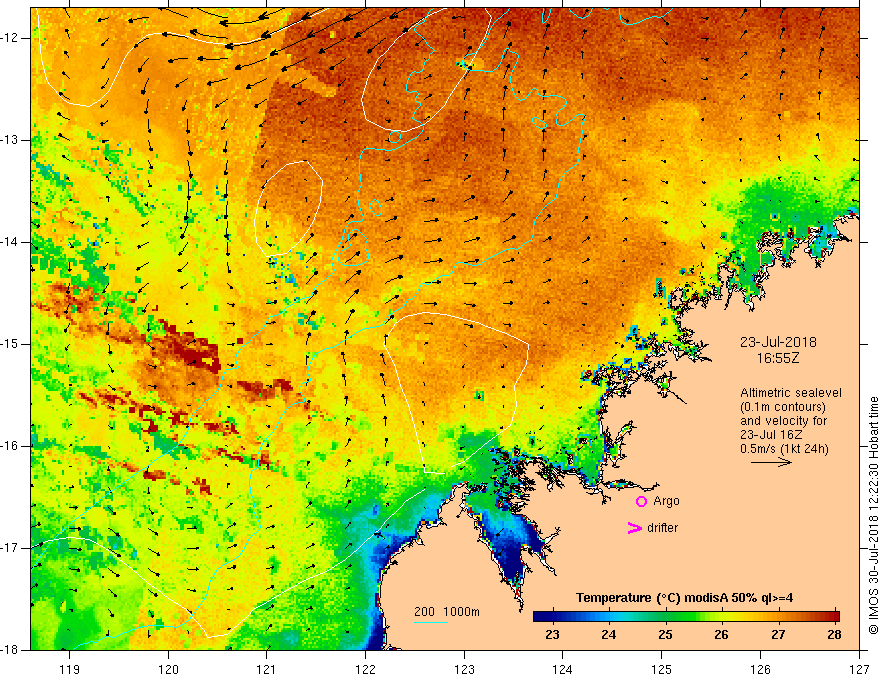Click the magenta Argo circle legend icon
The width and height of the screenshot is (880, 680).
point(641,502)
